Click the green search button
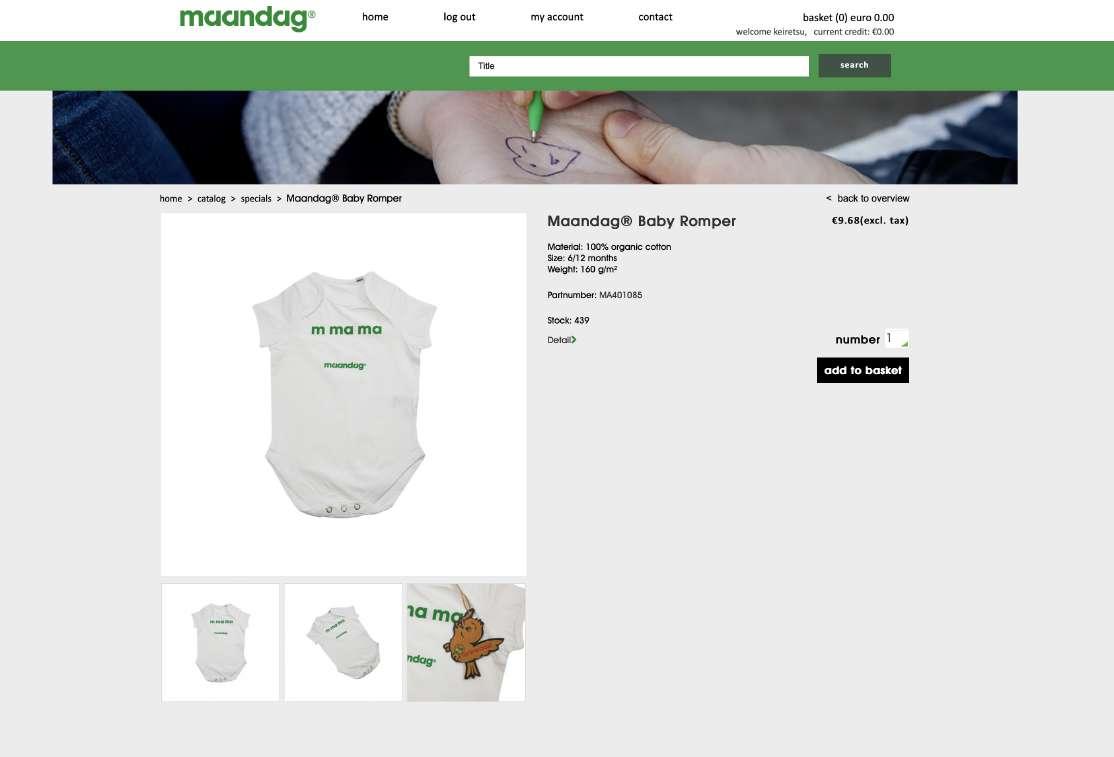1114x757 pixels. 854,65
